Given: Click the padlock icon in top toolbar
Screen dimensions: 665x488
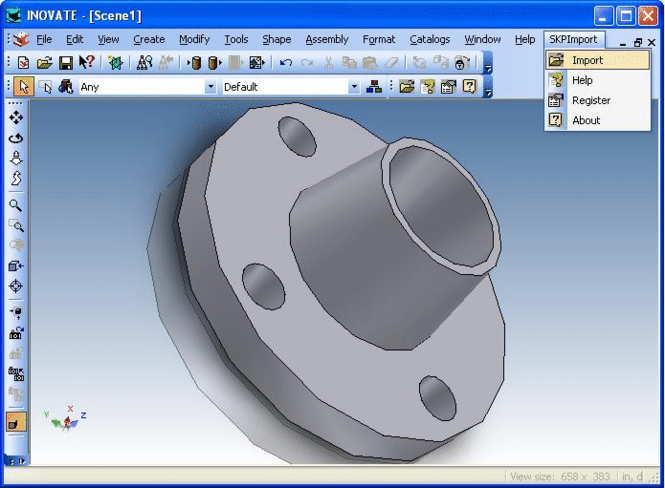Looking at the screenshot, I should tap(461, 63).
